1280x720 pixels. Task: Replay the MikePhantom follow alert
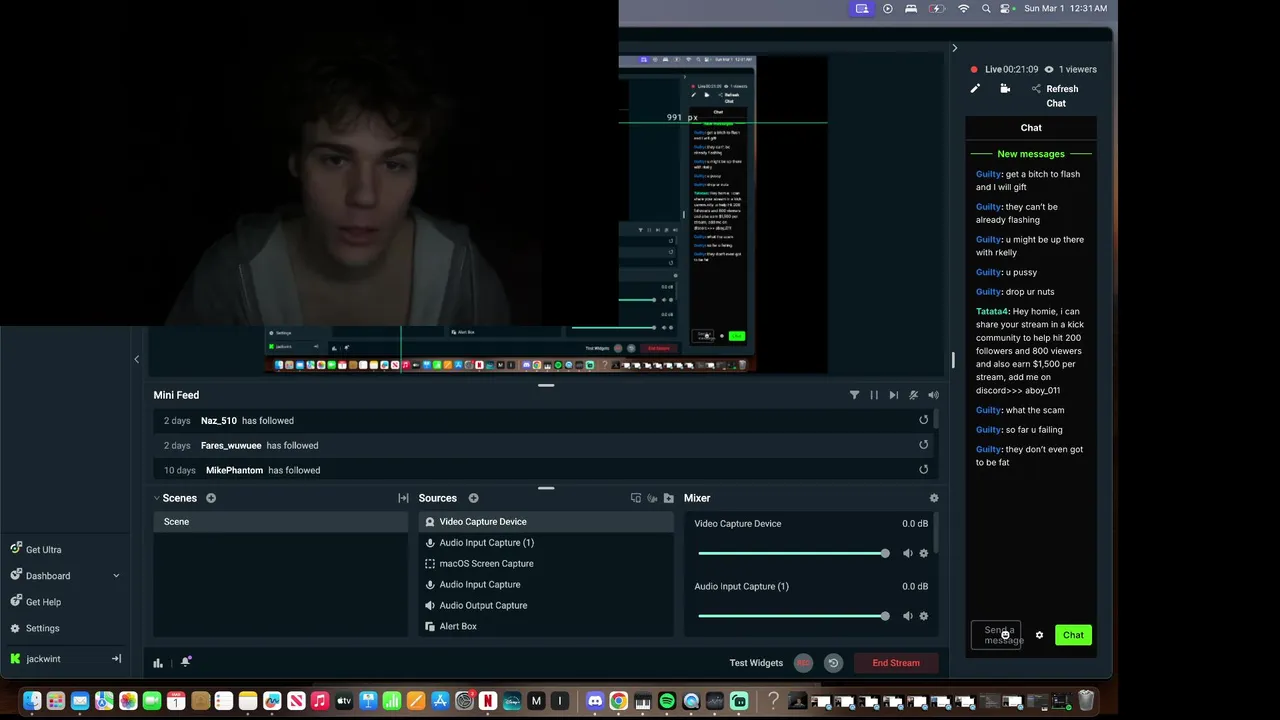pyautogui.click(x=923, y=469)
